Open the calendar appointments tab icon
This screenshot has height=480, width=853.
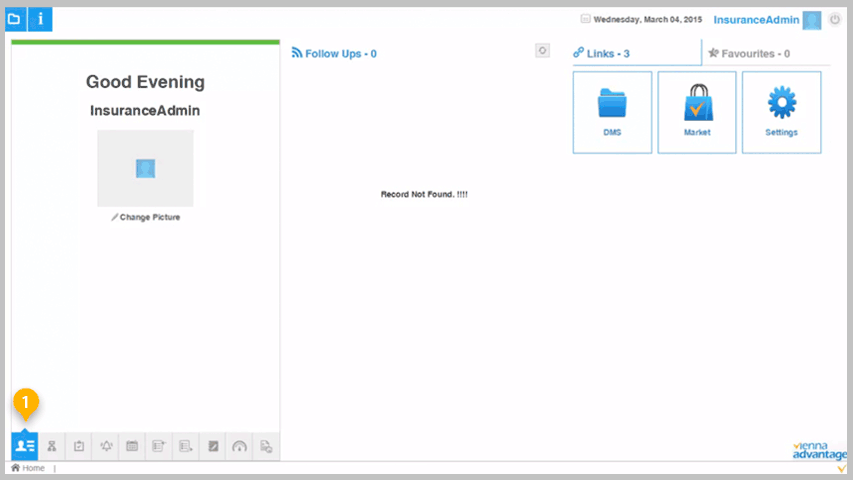(x=132, y=446)
